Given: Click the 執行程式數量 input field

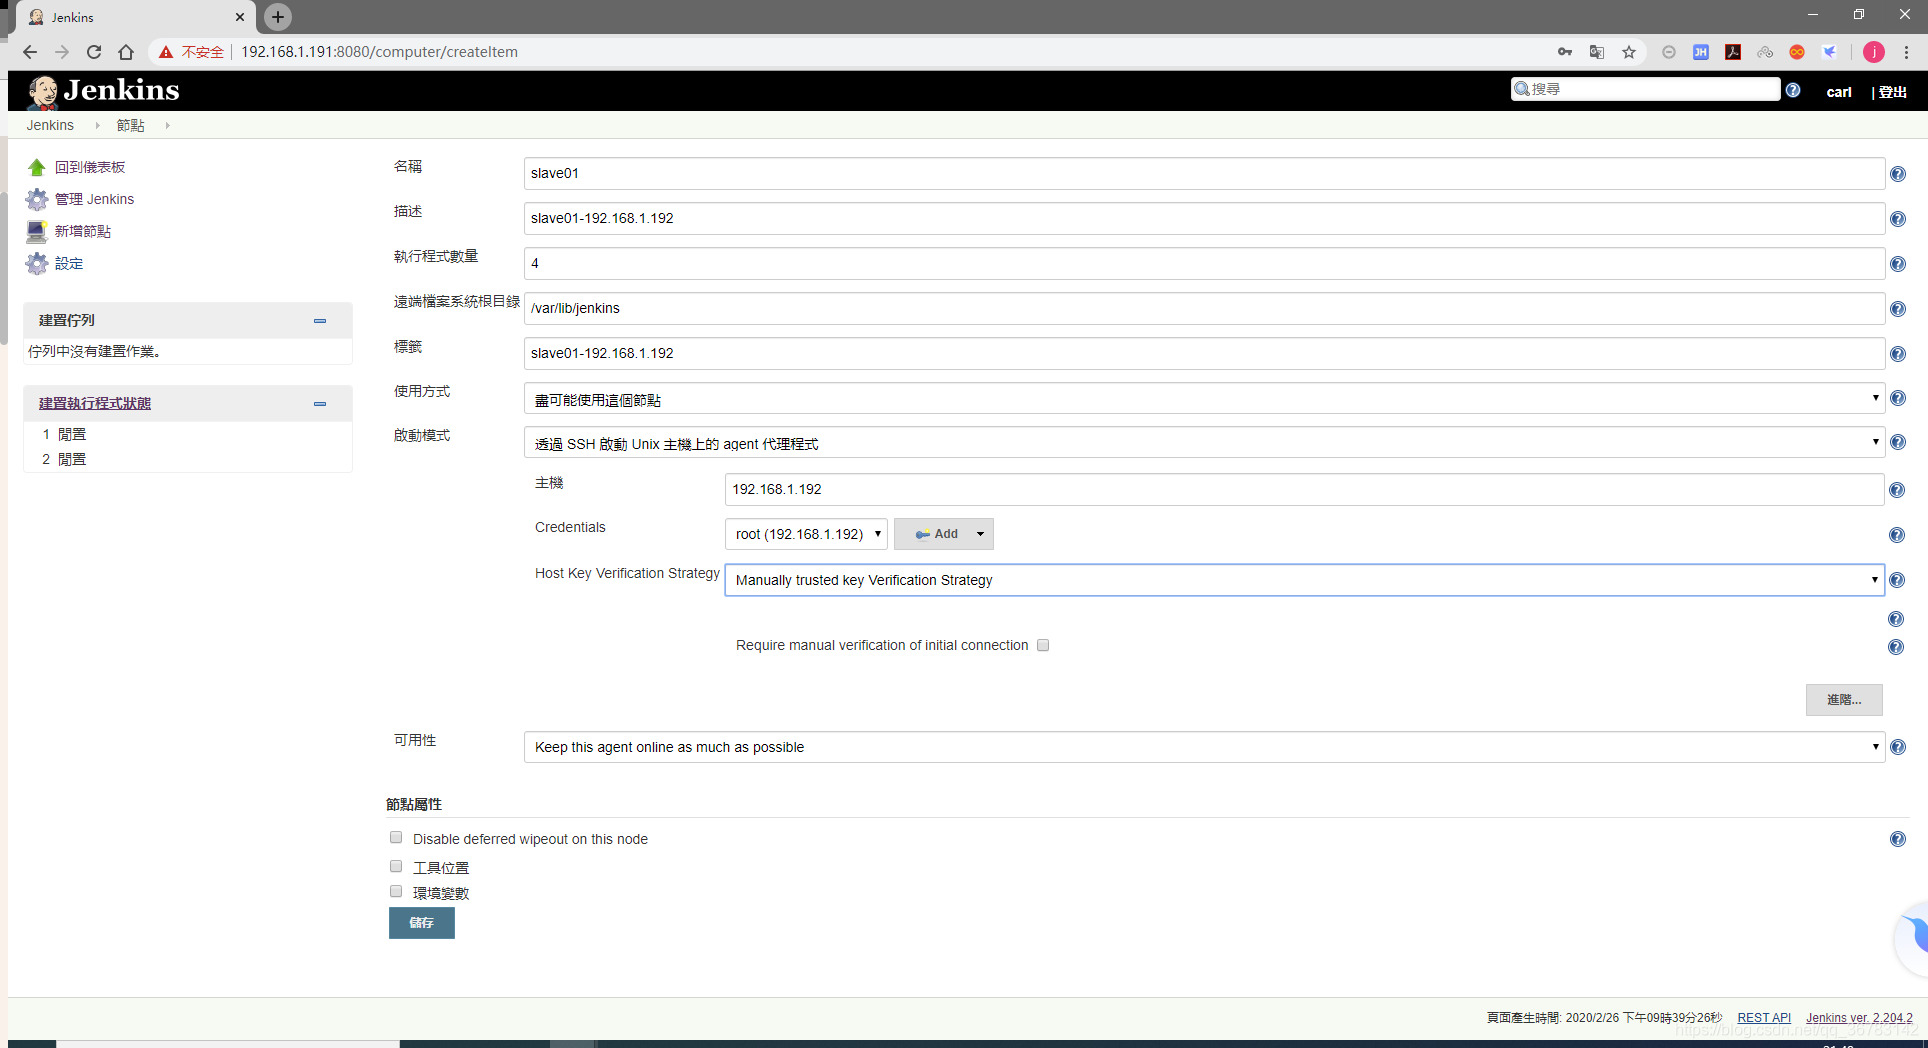Looking at the screenshot, I should tap(1204, 263).
